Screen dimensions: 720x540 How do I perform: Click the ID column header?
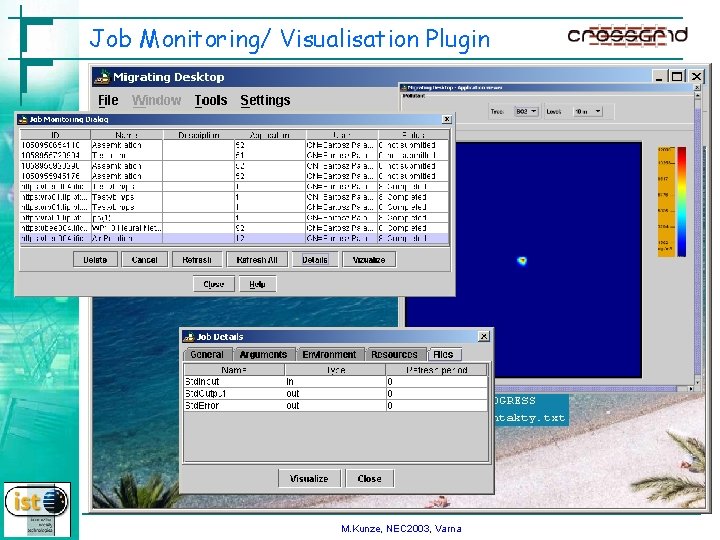[x=55, y=135]
